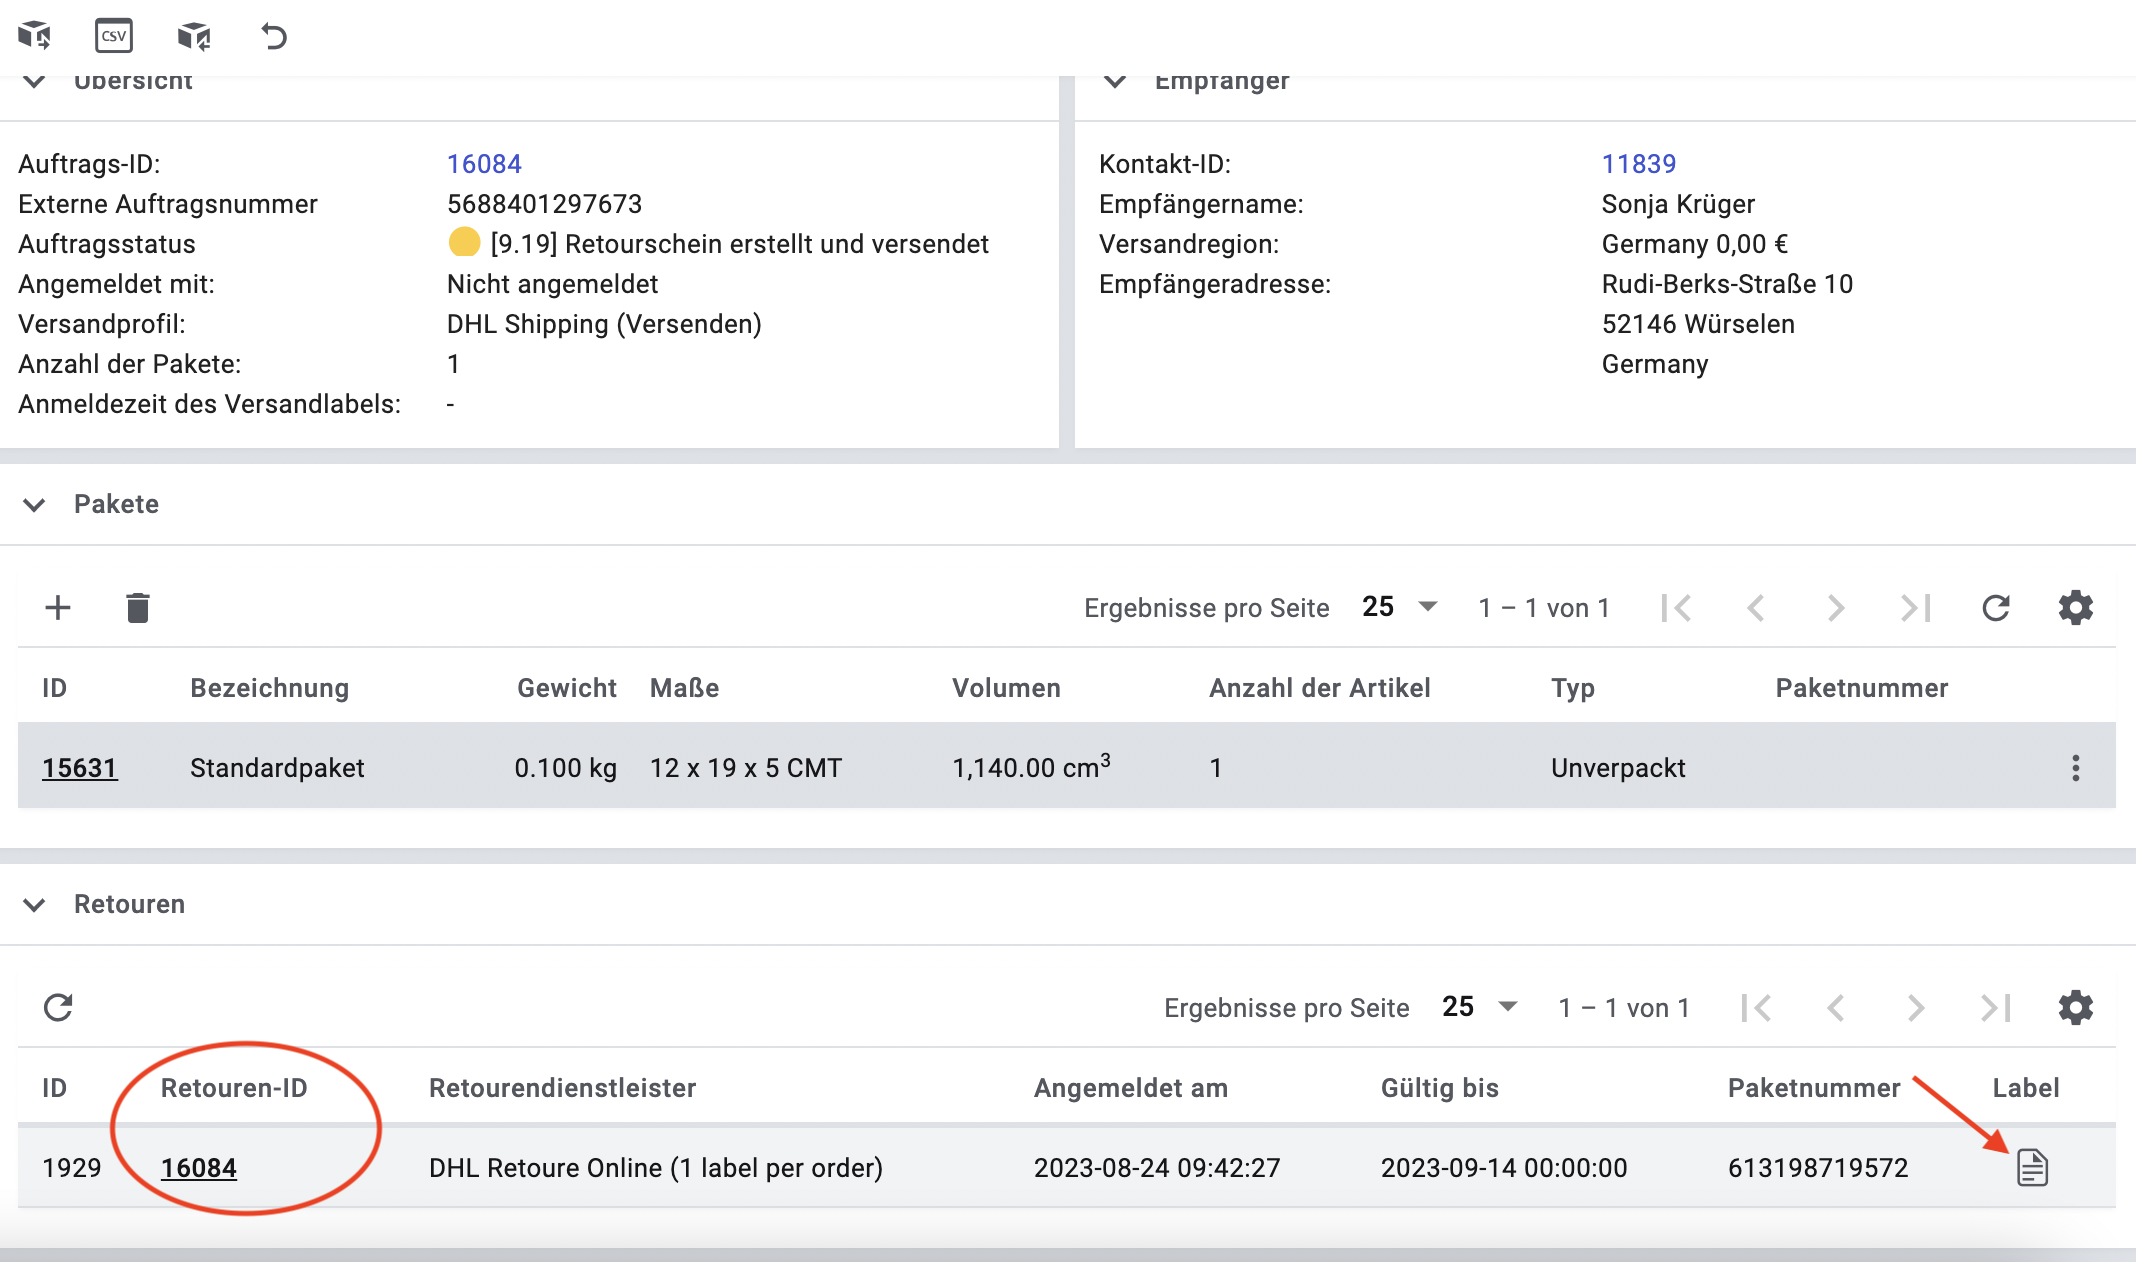Screen dimensions: 2136x1262
Task: Open package ID 15631 link
Action: tap(80, 768)
